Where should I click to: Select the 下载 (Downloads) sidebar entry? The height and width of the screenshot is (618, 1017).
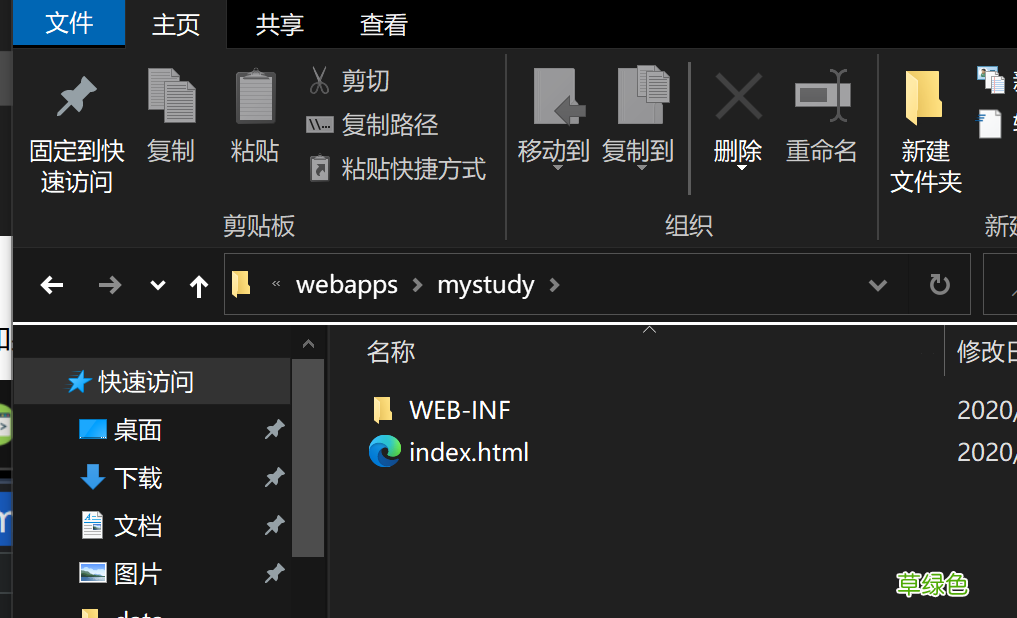pyautogui.click(x=139, y=477)
